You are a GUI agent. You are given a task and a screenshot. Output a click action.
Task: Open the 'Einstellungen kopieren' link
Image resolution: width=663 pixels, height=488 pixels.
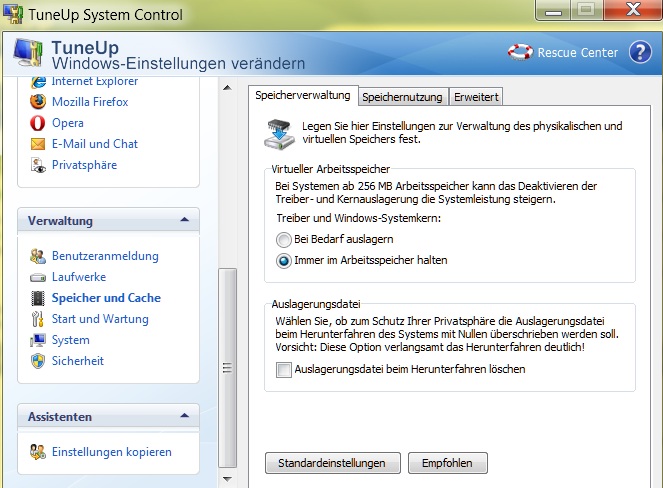coord(112,452)
